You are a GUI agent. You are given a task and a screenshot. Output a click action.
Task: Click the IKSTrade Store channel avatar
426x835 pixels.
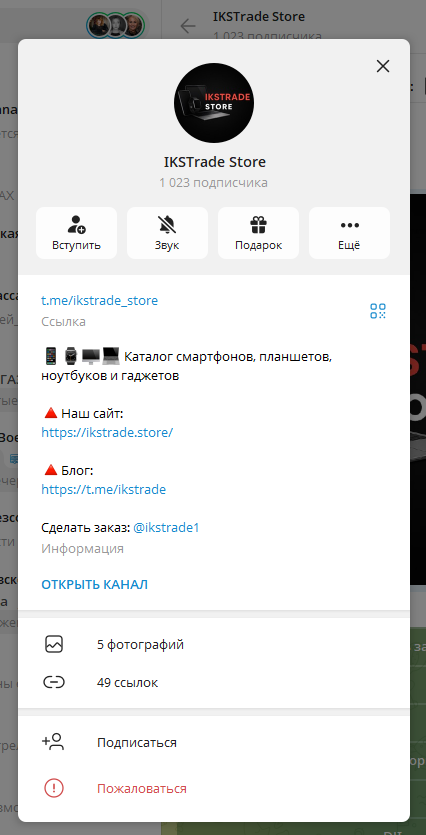214,103
